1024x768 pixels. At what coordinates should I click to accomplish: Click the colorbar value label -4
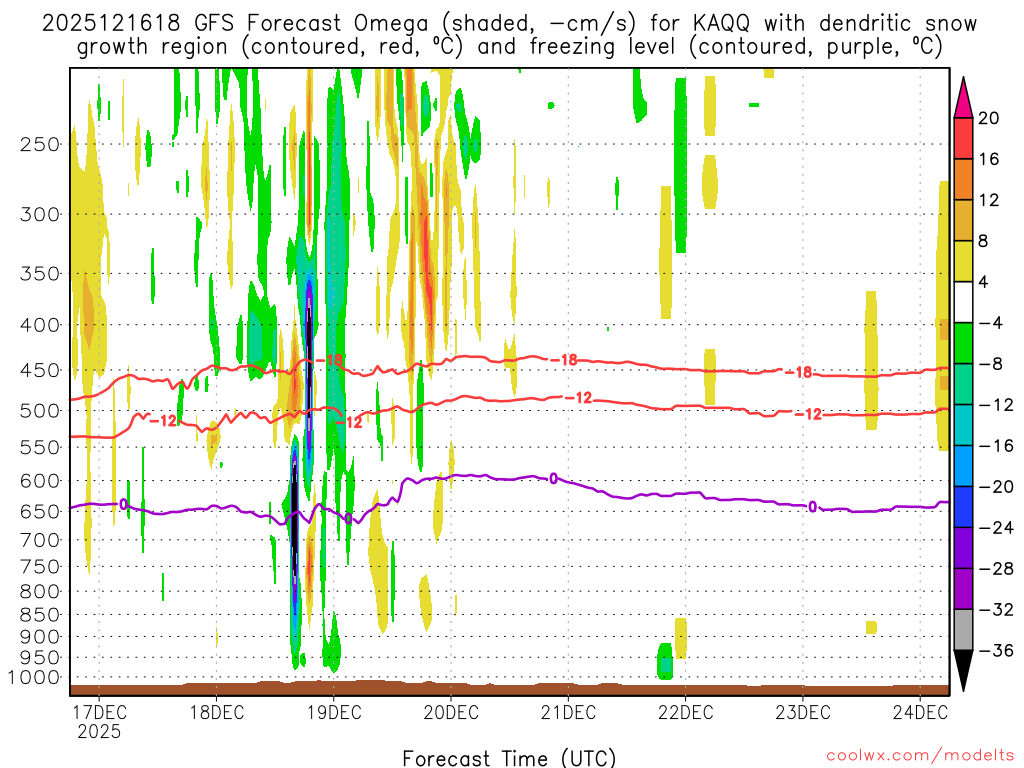990,323
